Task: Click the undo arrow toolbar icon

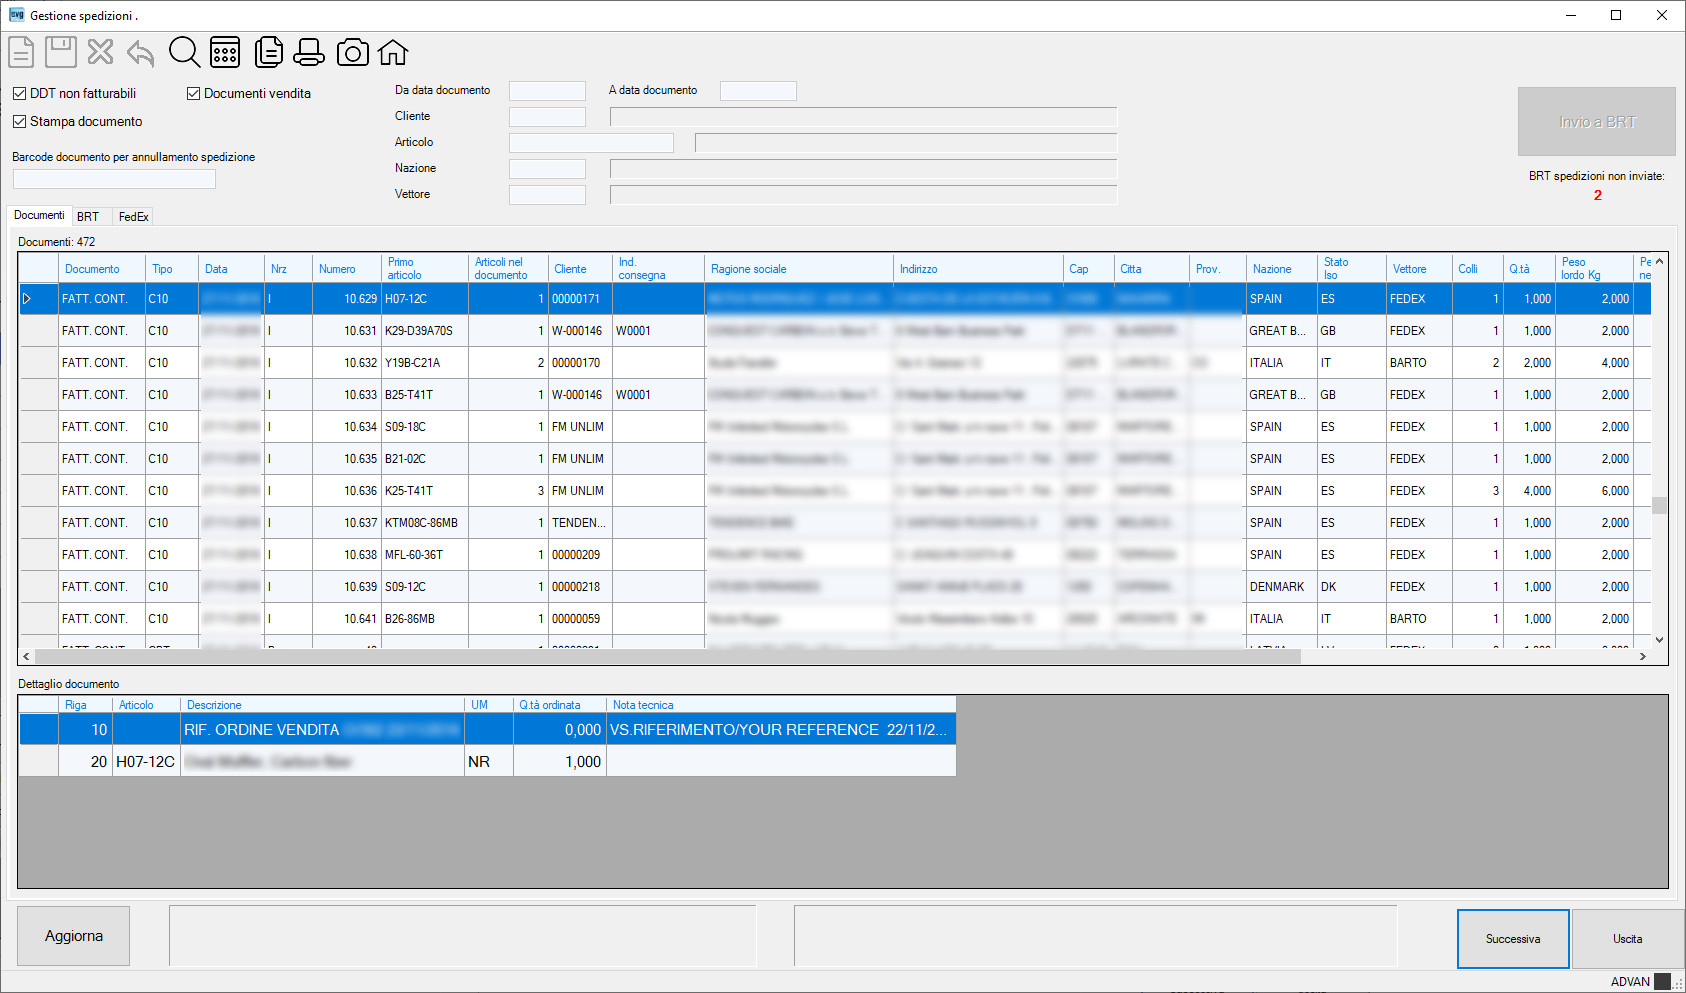Action: [141, 53]
